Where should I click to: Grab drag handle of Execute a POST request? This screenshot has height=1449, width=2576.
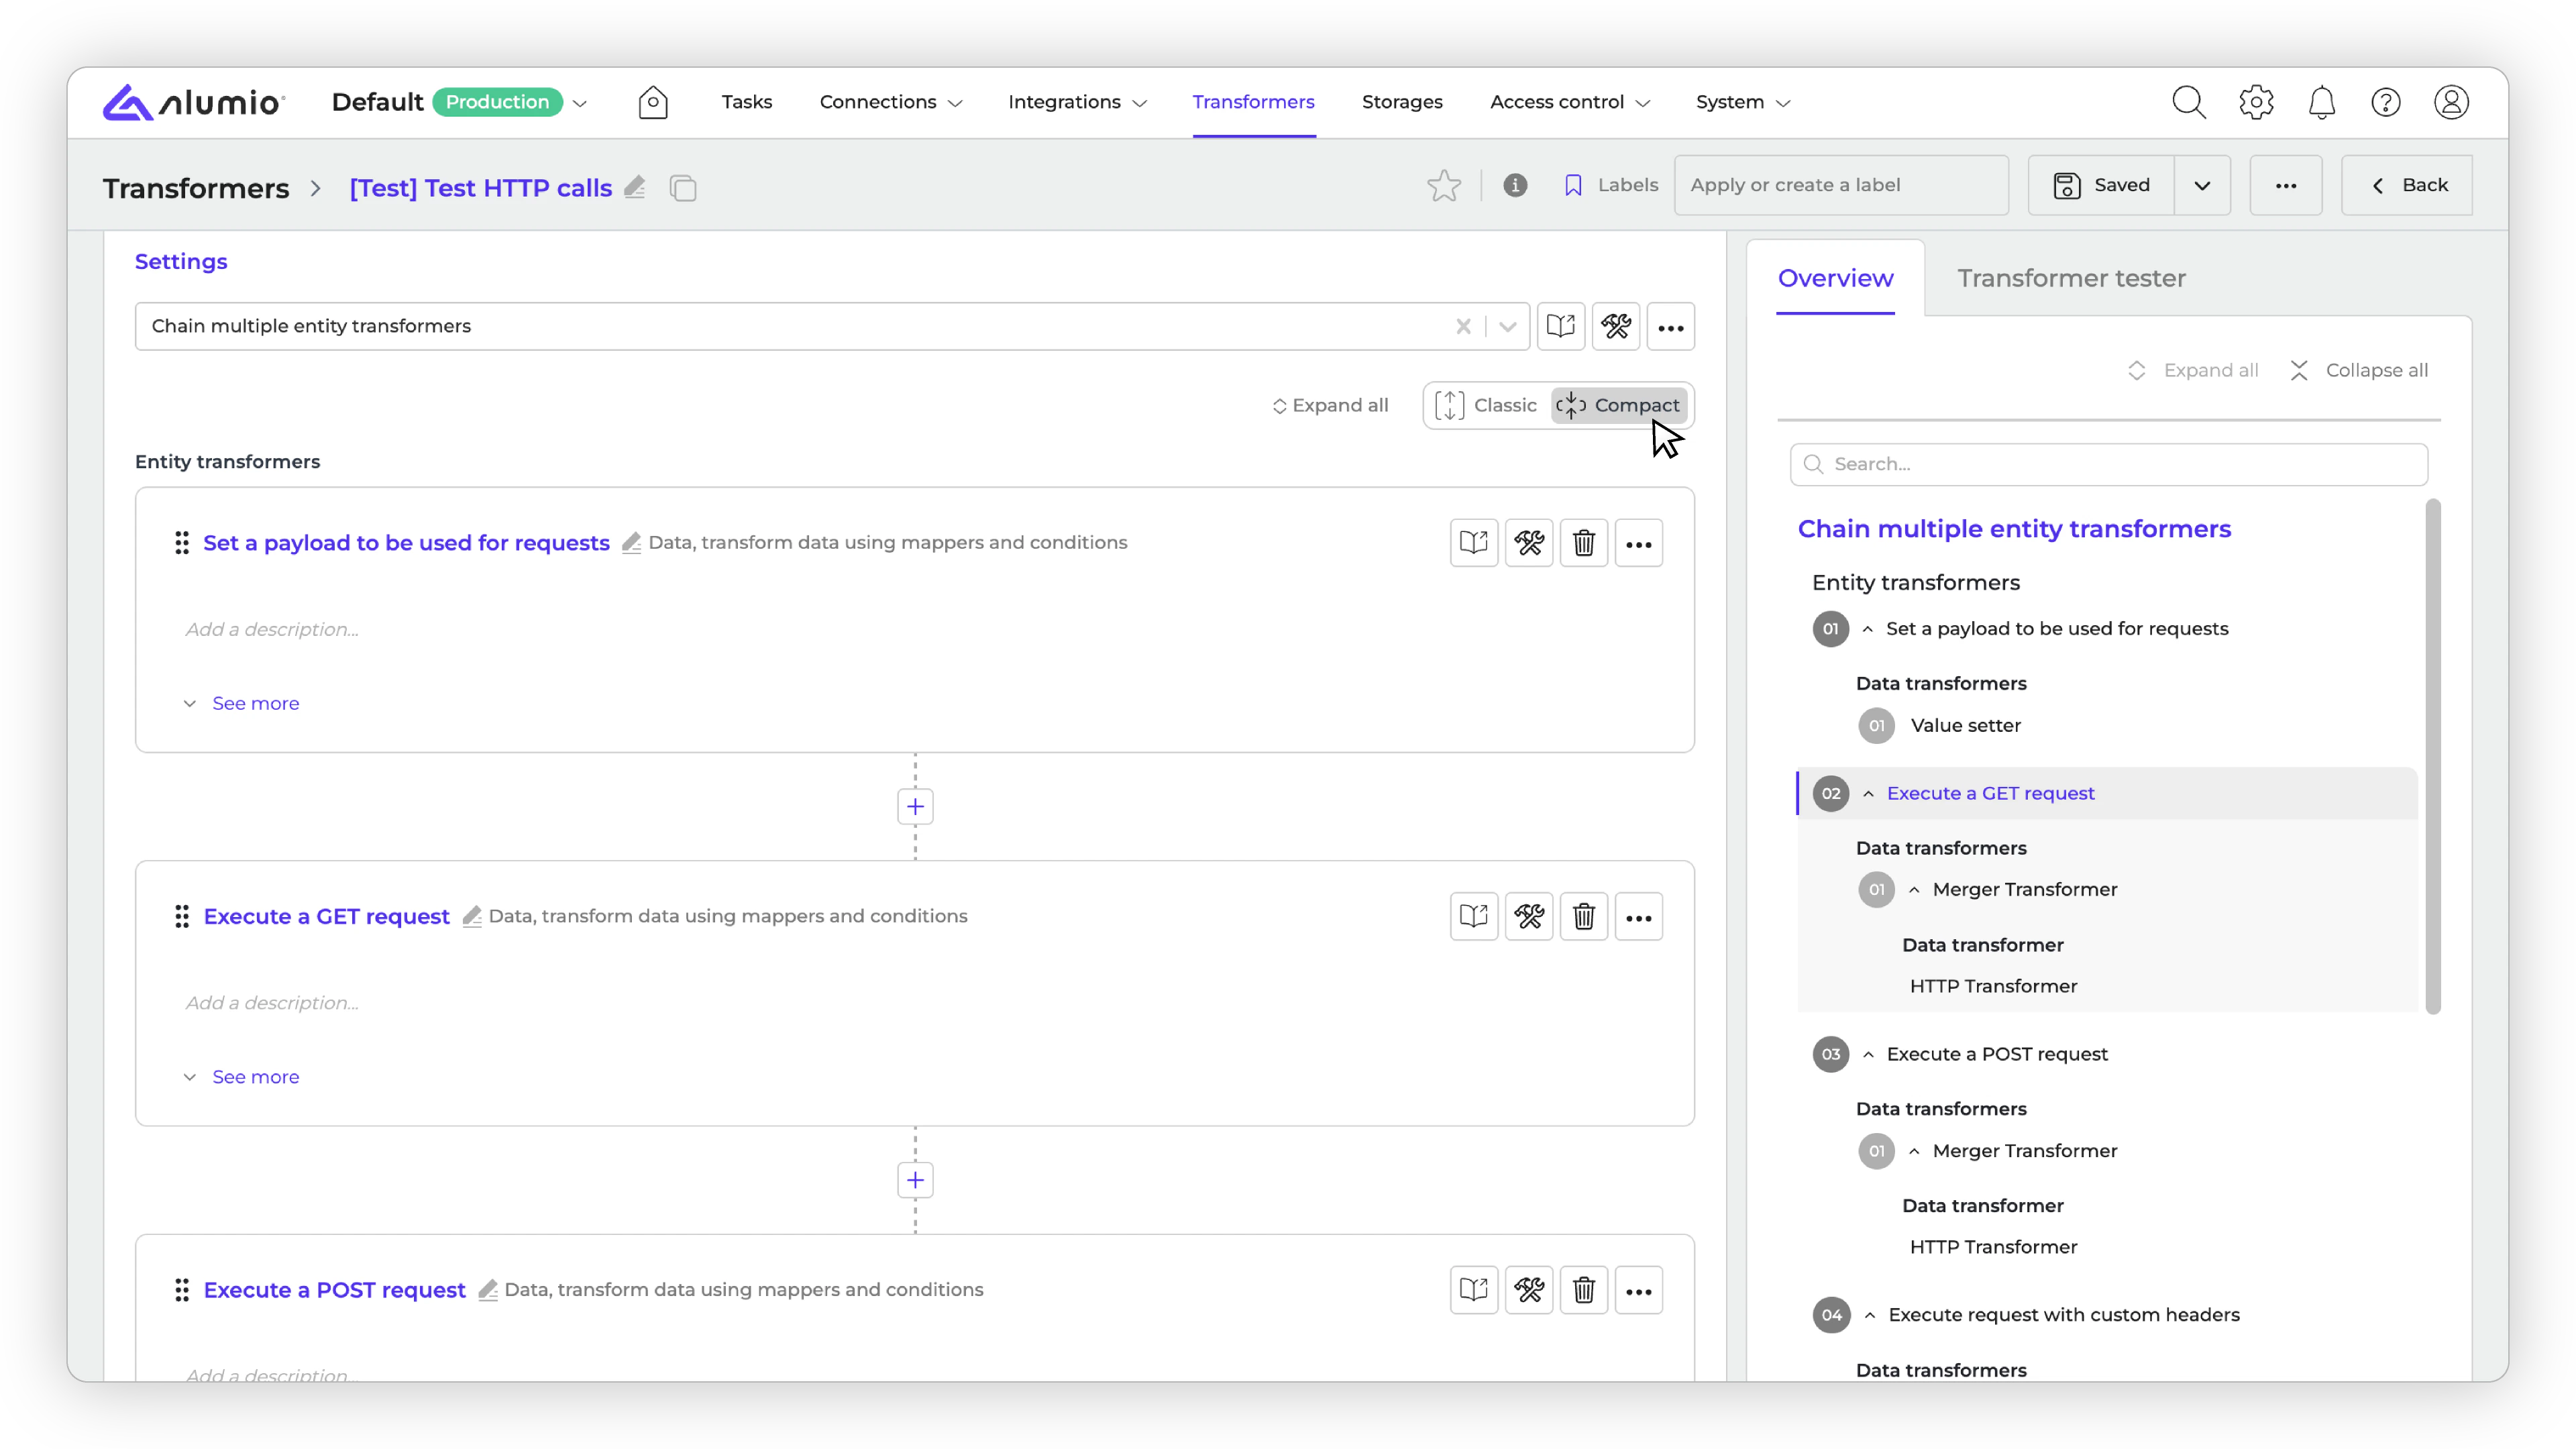point(182,1290)
